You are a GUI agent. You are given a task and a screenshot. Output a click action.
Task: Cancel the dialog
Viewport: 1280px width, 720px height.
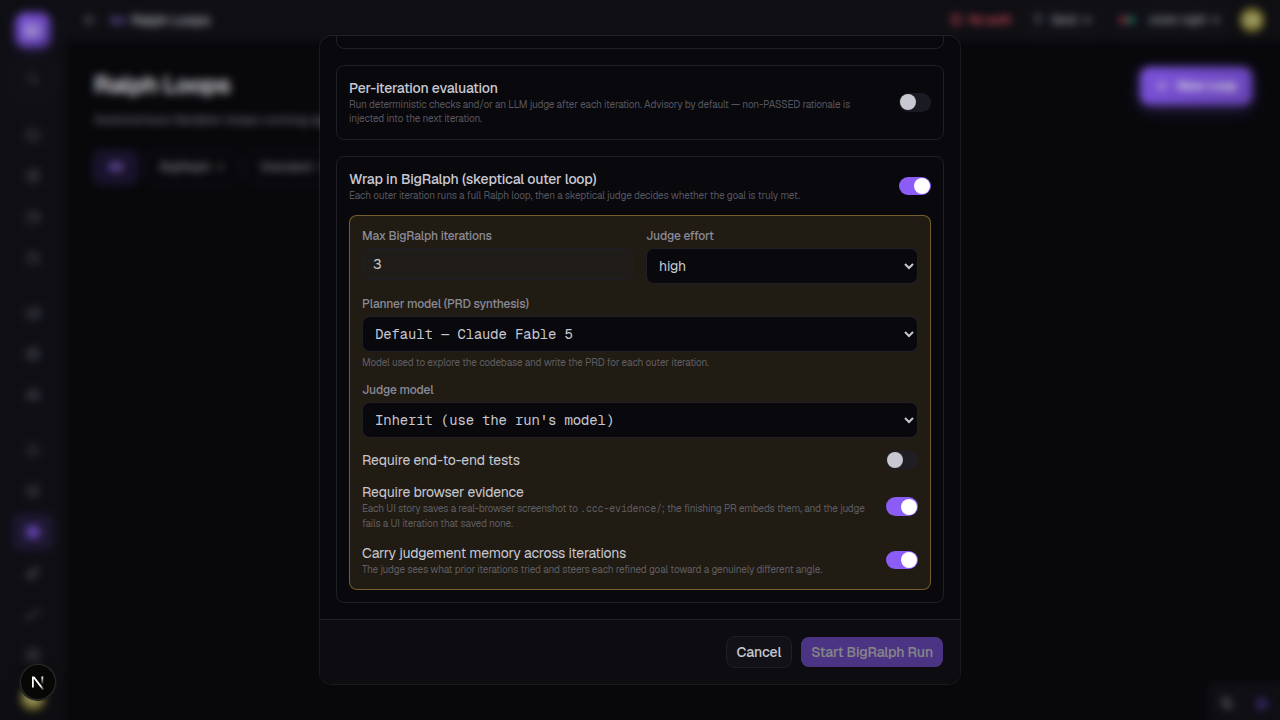click(x=759, y=652)
